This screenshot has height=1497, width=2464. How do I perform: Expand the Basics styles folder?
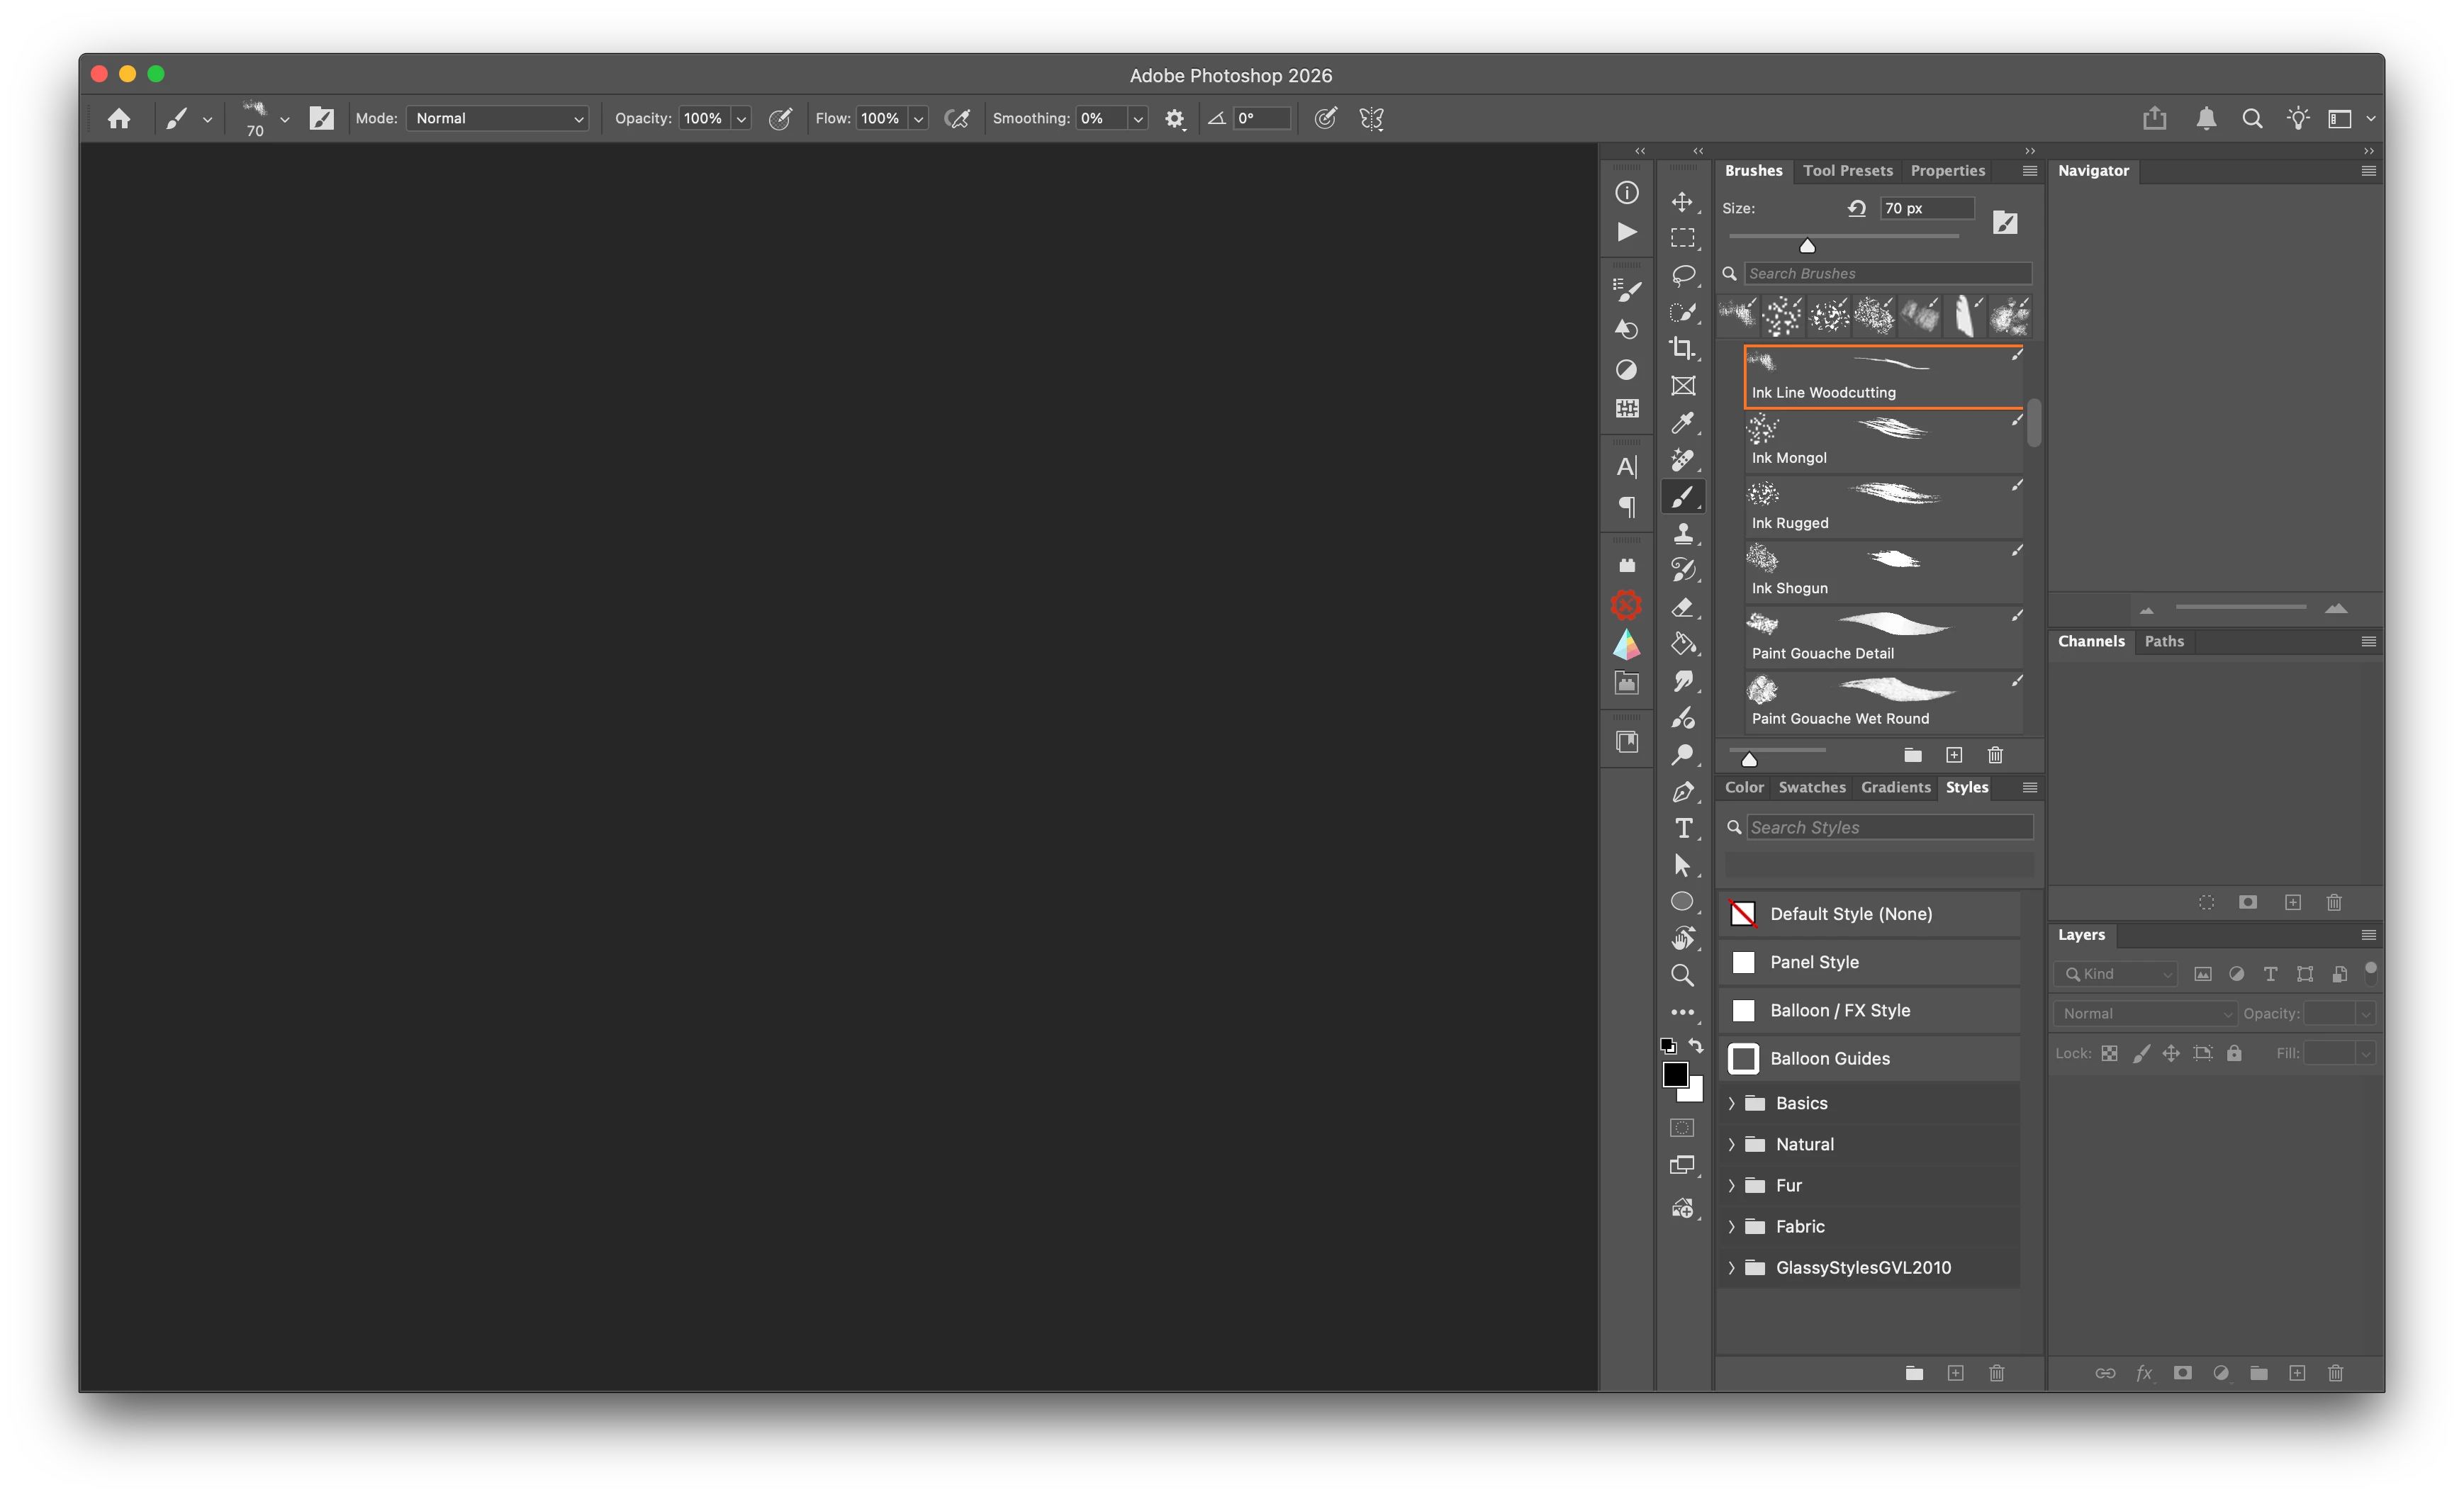[x=1731, y=1103]
